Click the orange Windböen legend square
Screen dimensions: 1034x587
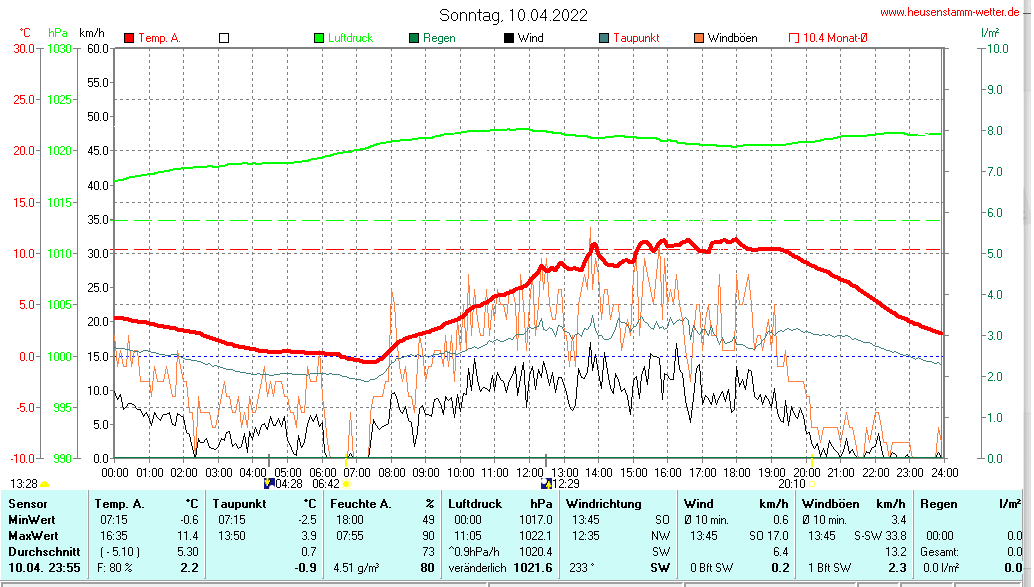698,38
